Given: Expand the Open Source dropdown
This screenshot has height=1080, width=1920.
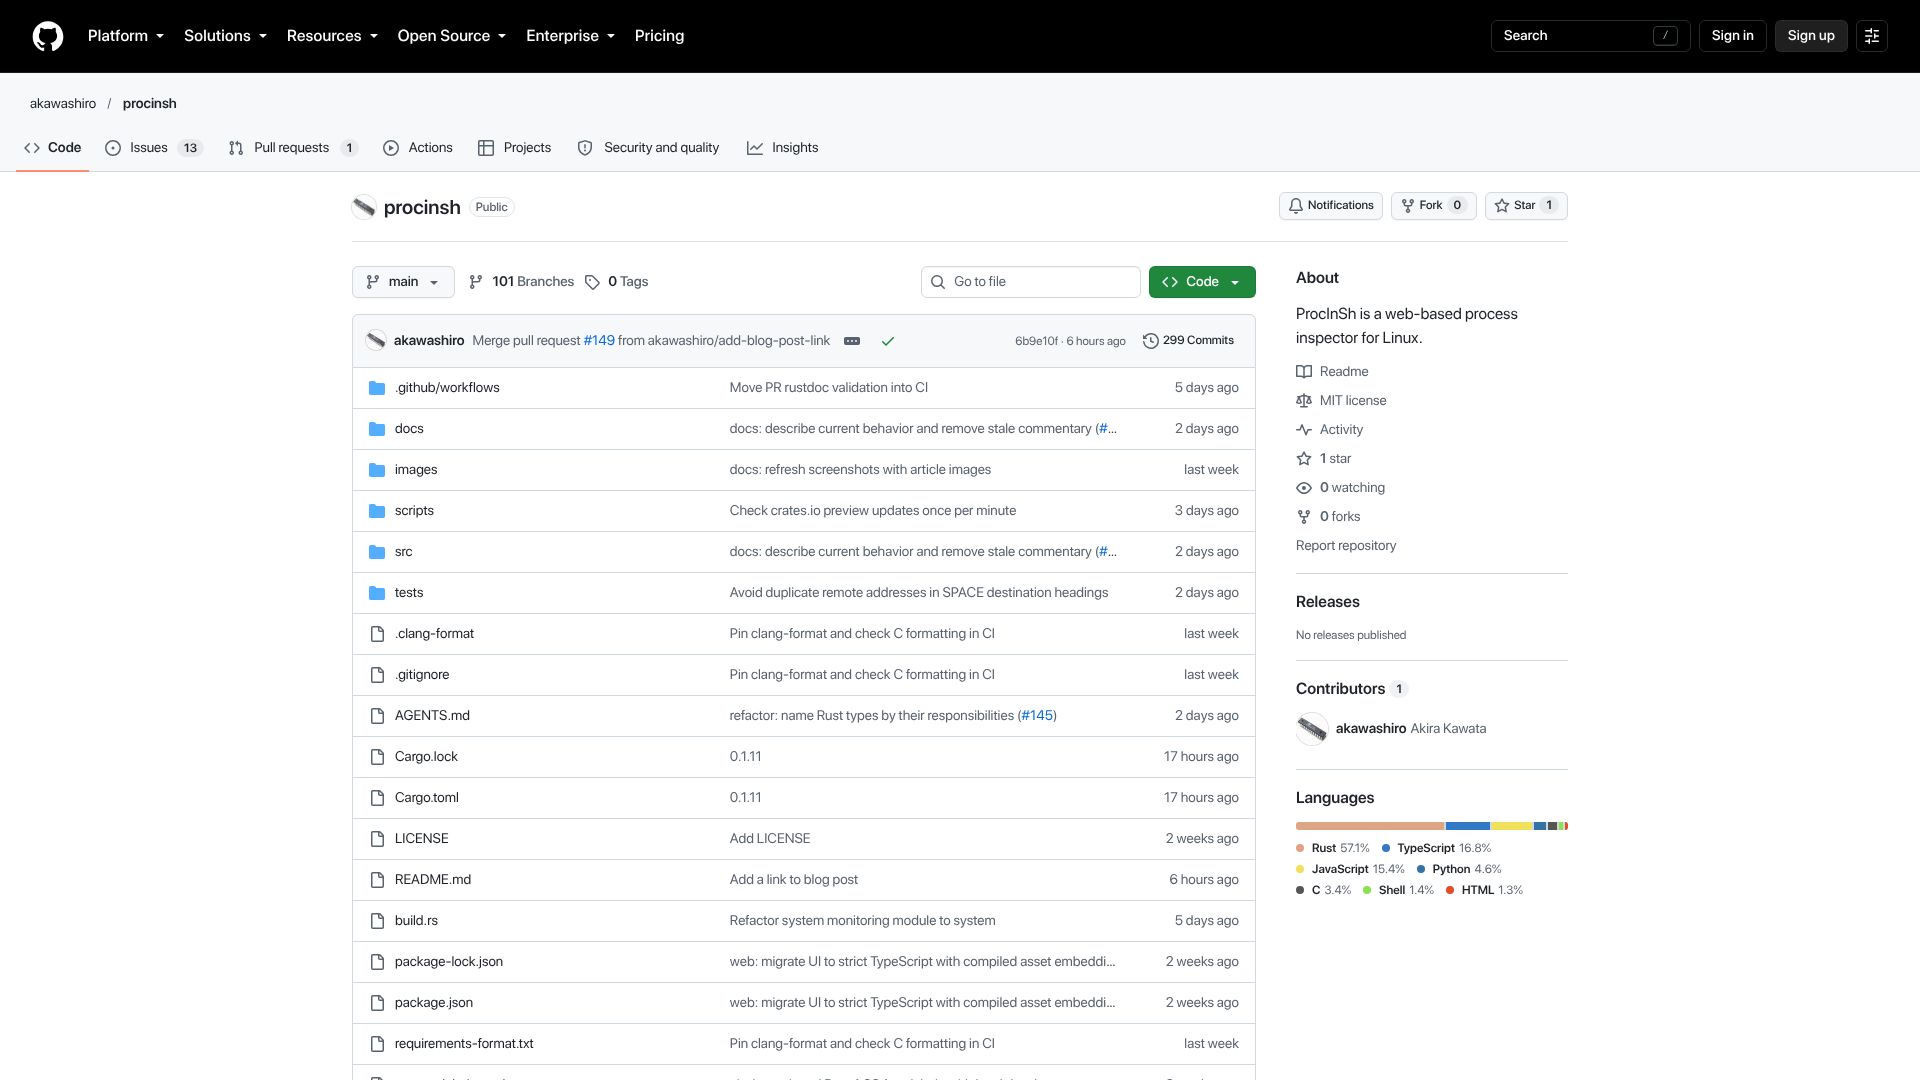Looking at the screenshot, I should point(452,36).
